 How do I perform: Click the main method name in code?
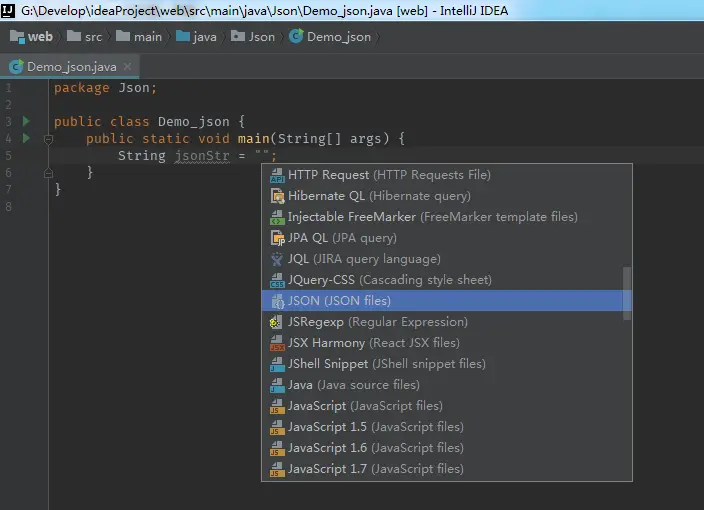(x=254, y=138)
